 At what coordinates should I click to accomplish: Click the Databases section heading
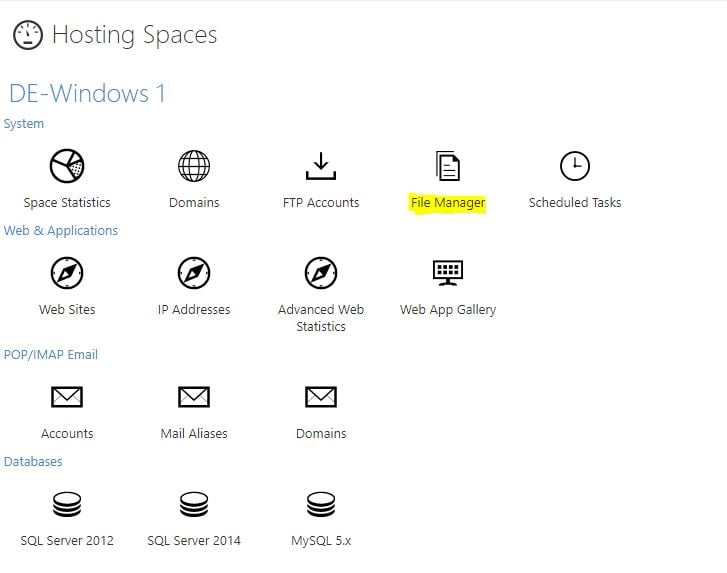[33, 461]
